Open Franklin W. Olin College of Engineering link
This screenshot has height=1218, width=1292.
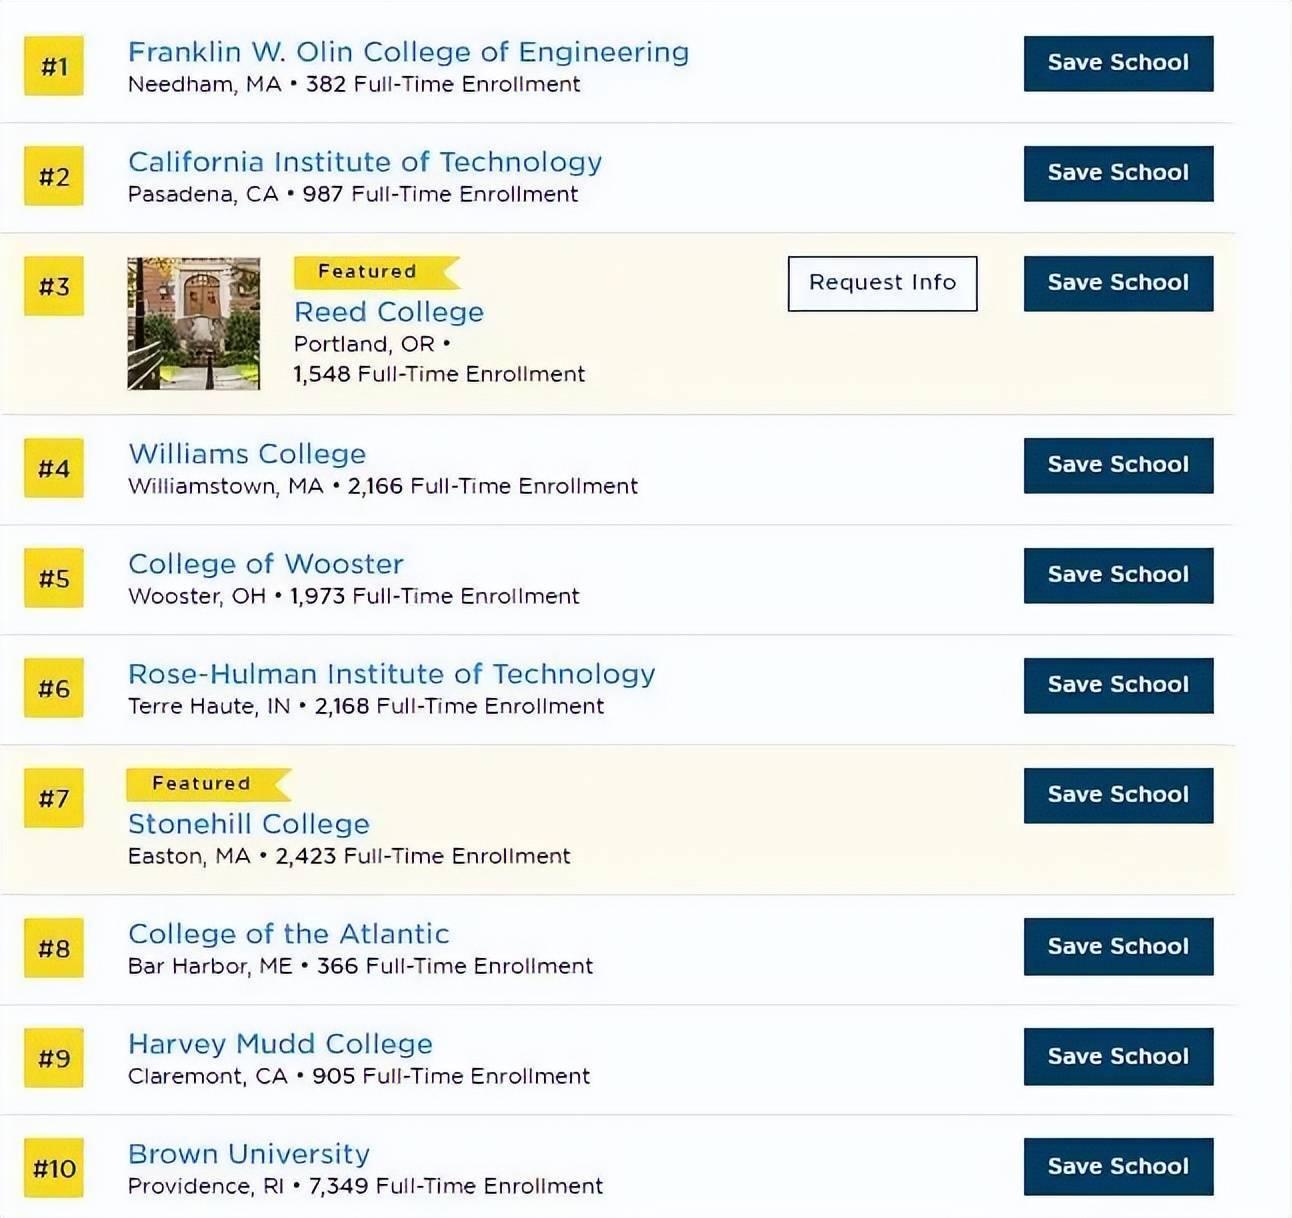click(x=408, y=52)
